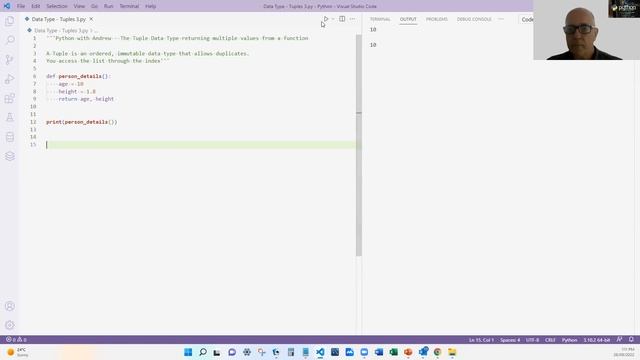The width and height of the screenshot is (640, 360).
Task: Switch to Visual Studio Code taskbar icon
Action: pyautogui.click(x=320, y=352)
